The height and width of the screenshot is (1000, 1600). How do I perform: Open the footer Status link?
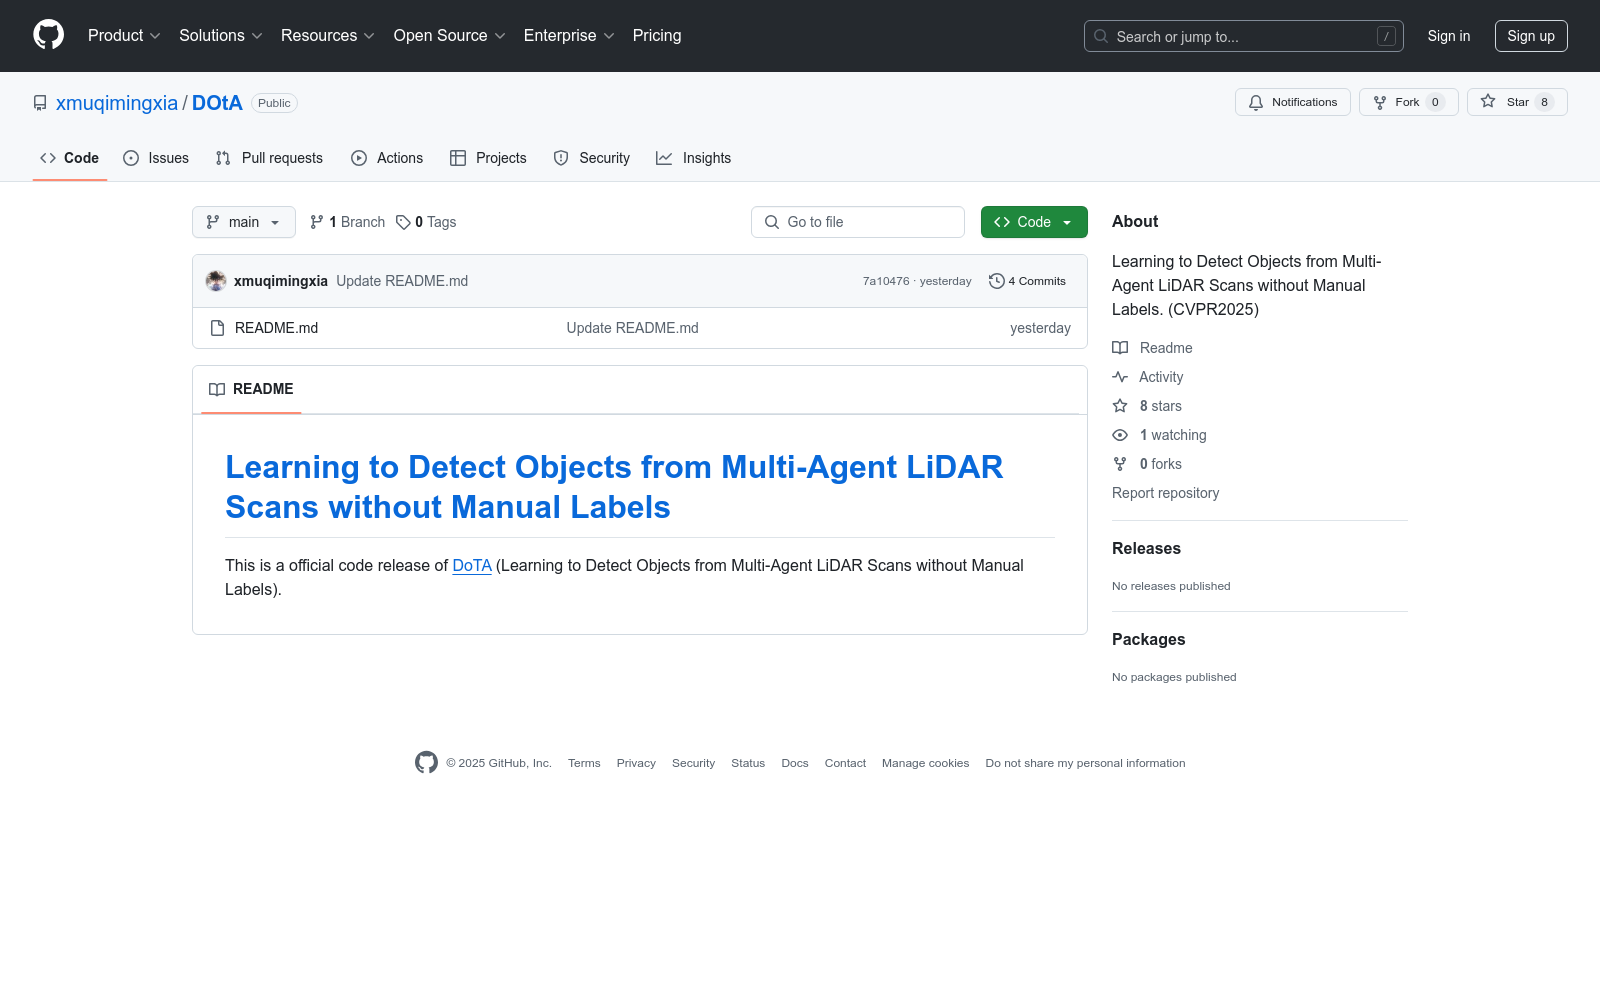pyautogui.click(x=748, y=763)
